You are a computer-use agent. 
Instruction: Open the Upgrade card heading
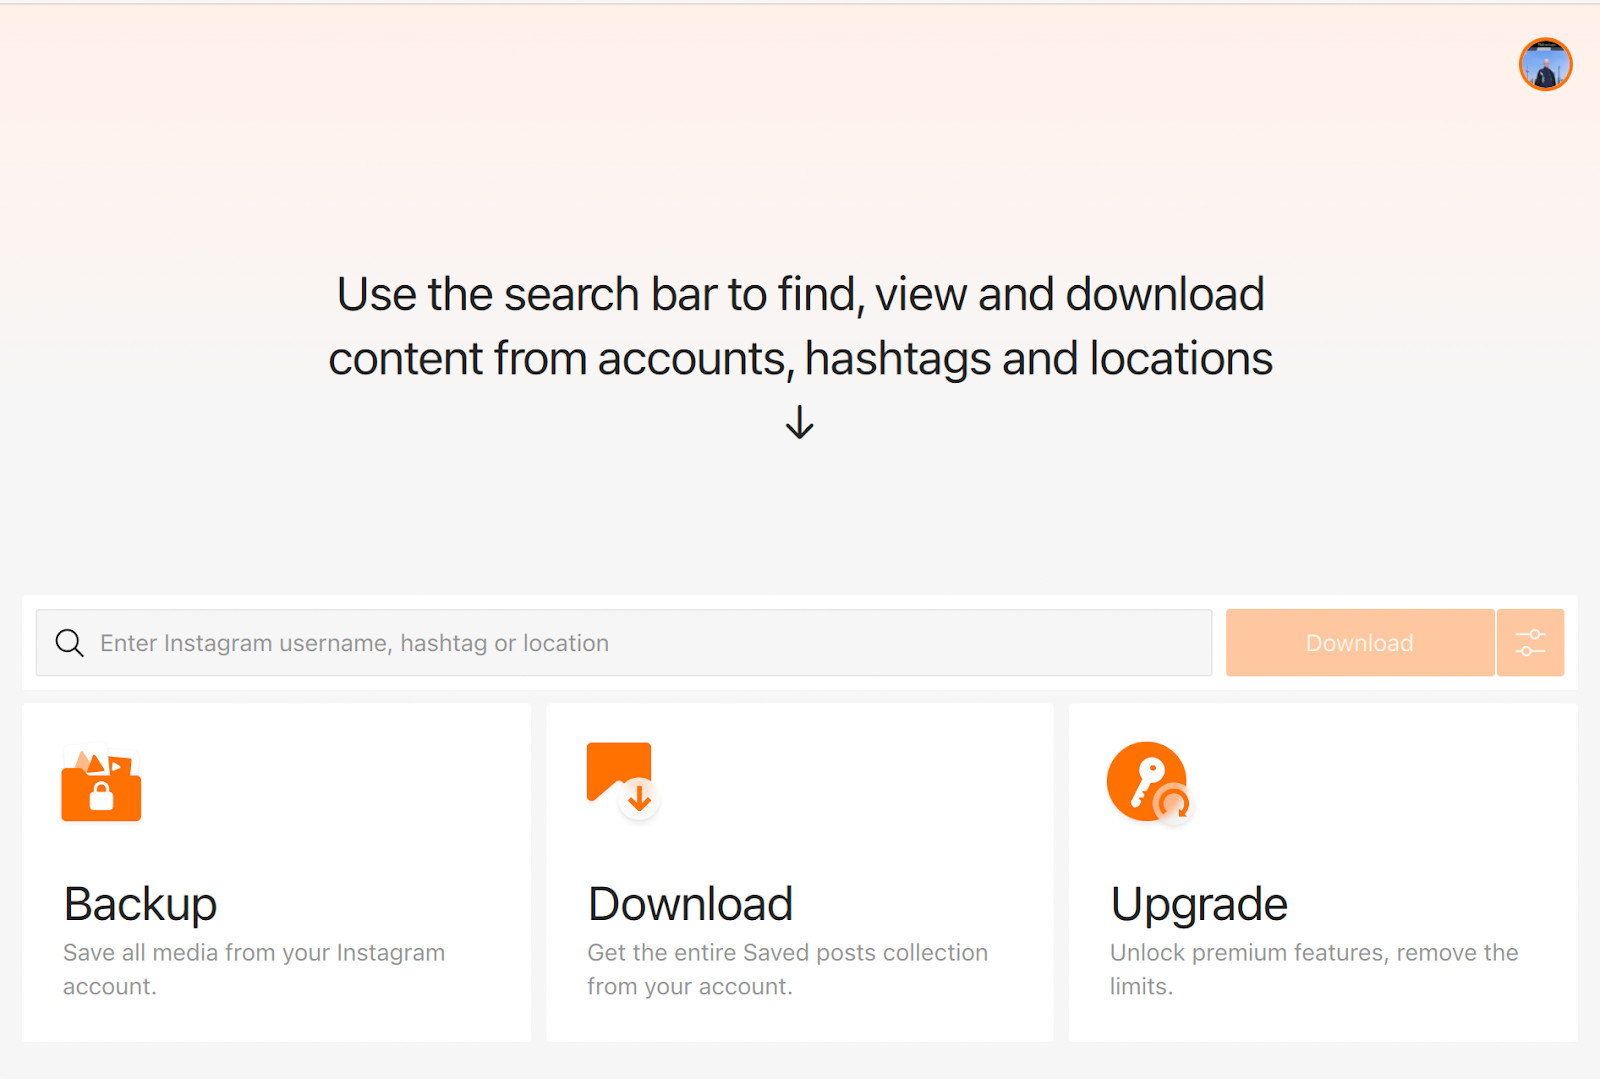pos(1199,904)
